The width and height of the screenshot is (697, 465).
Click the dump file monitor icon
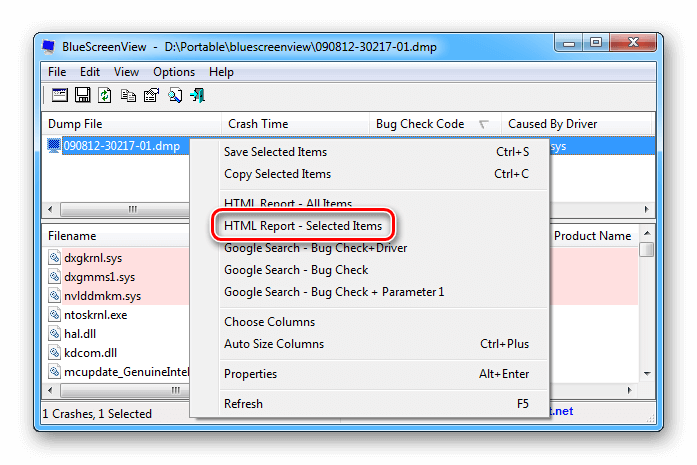[x=54, y=146]
